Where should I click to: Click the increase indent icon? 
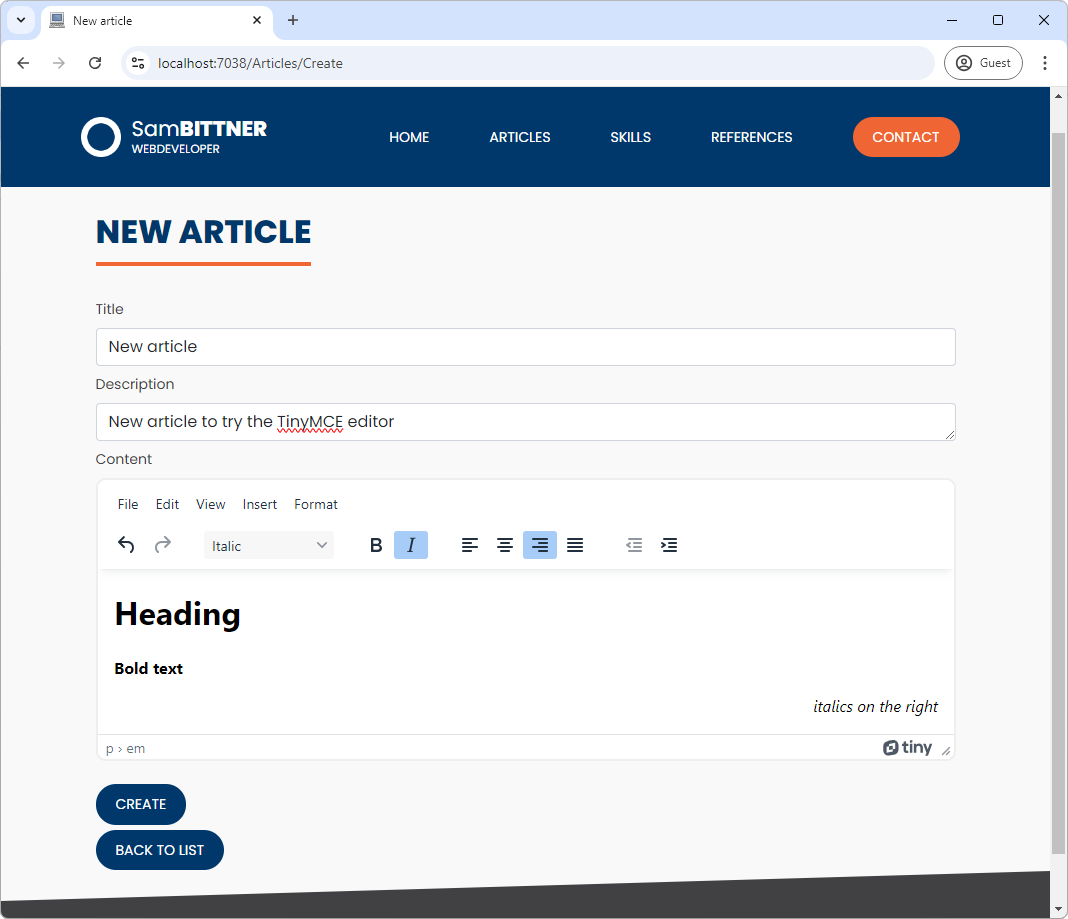pyautogui.click(x=669, y=545)
